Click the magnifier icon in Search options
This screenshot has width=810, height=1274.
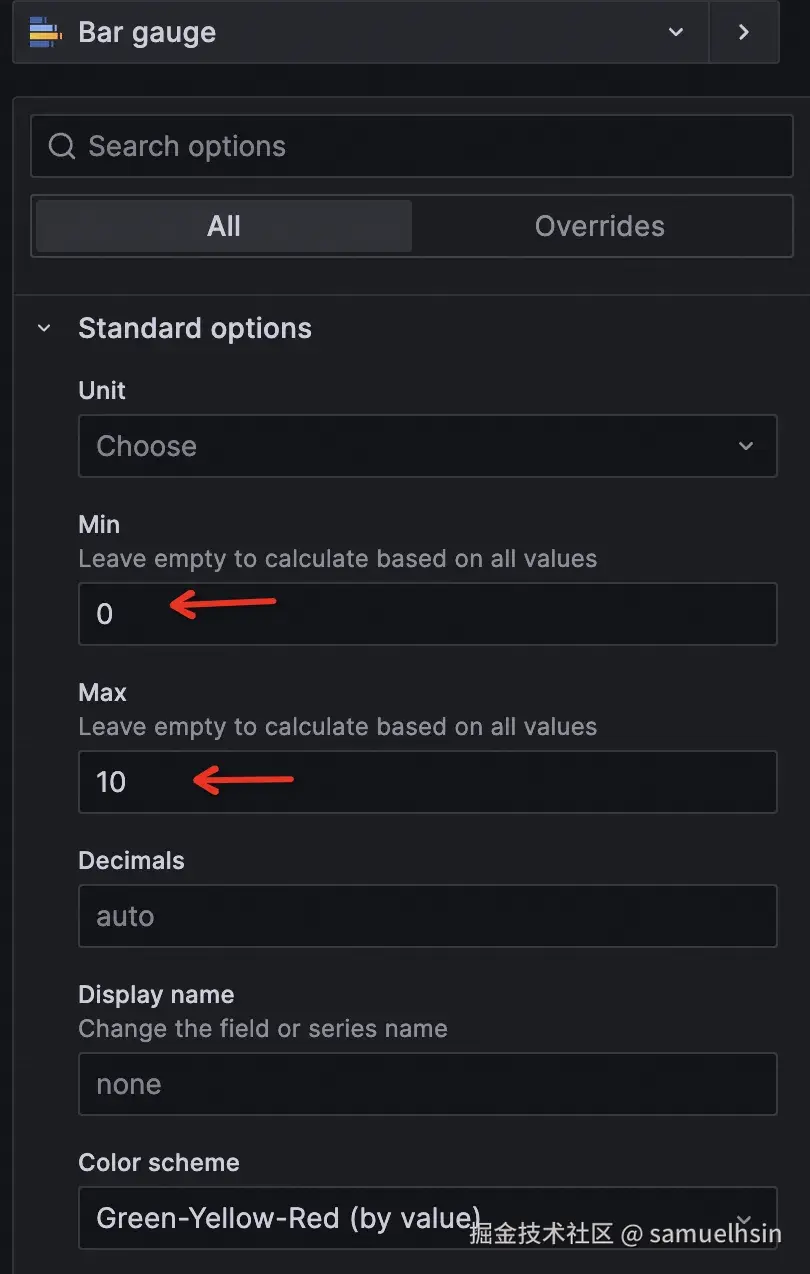point(62,147)
